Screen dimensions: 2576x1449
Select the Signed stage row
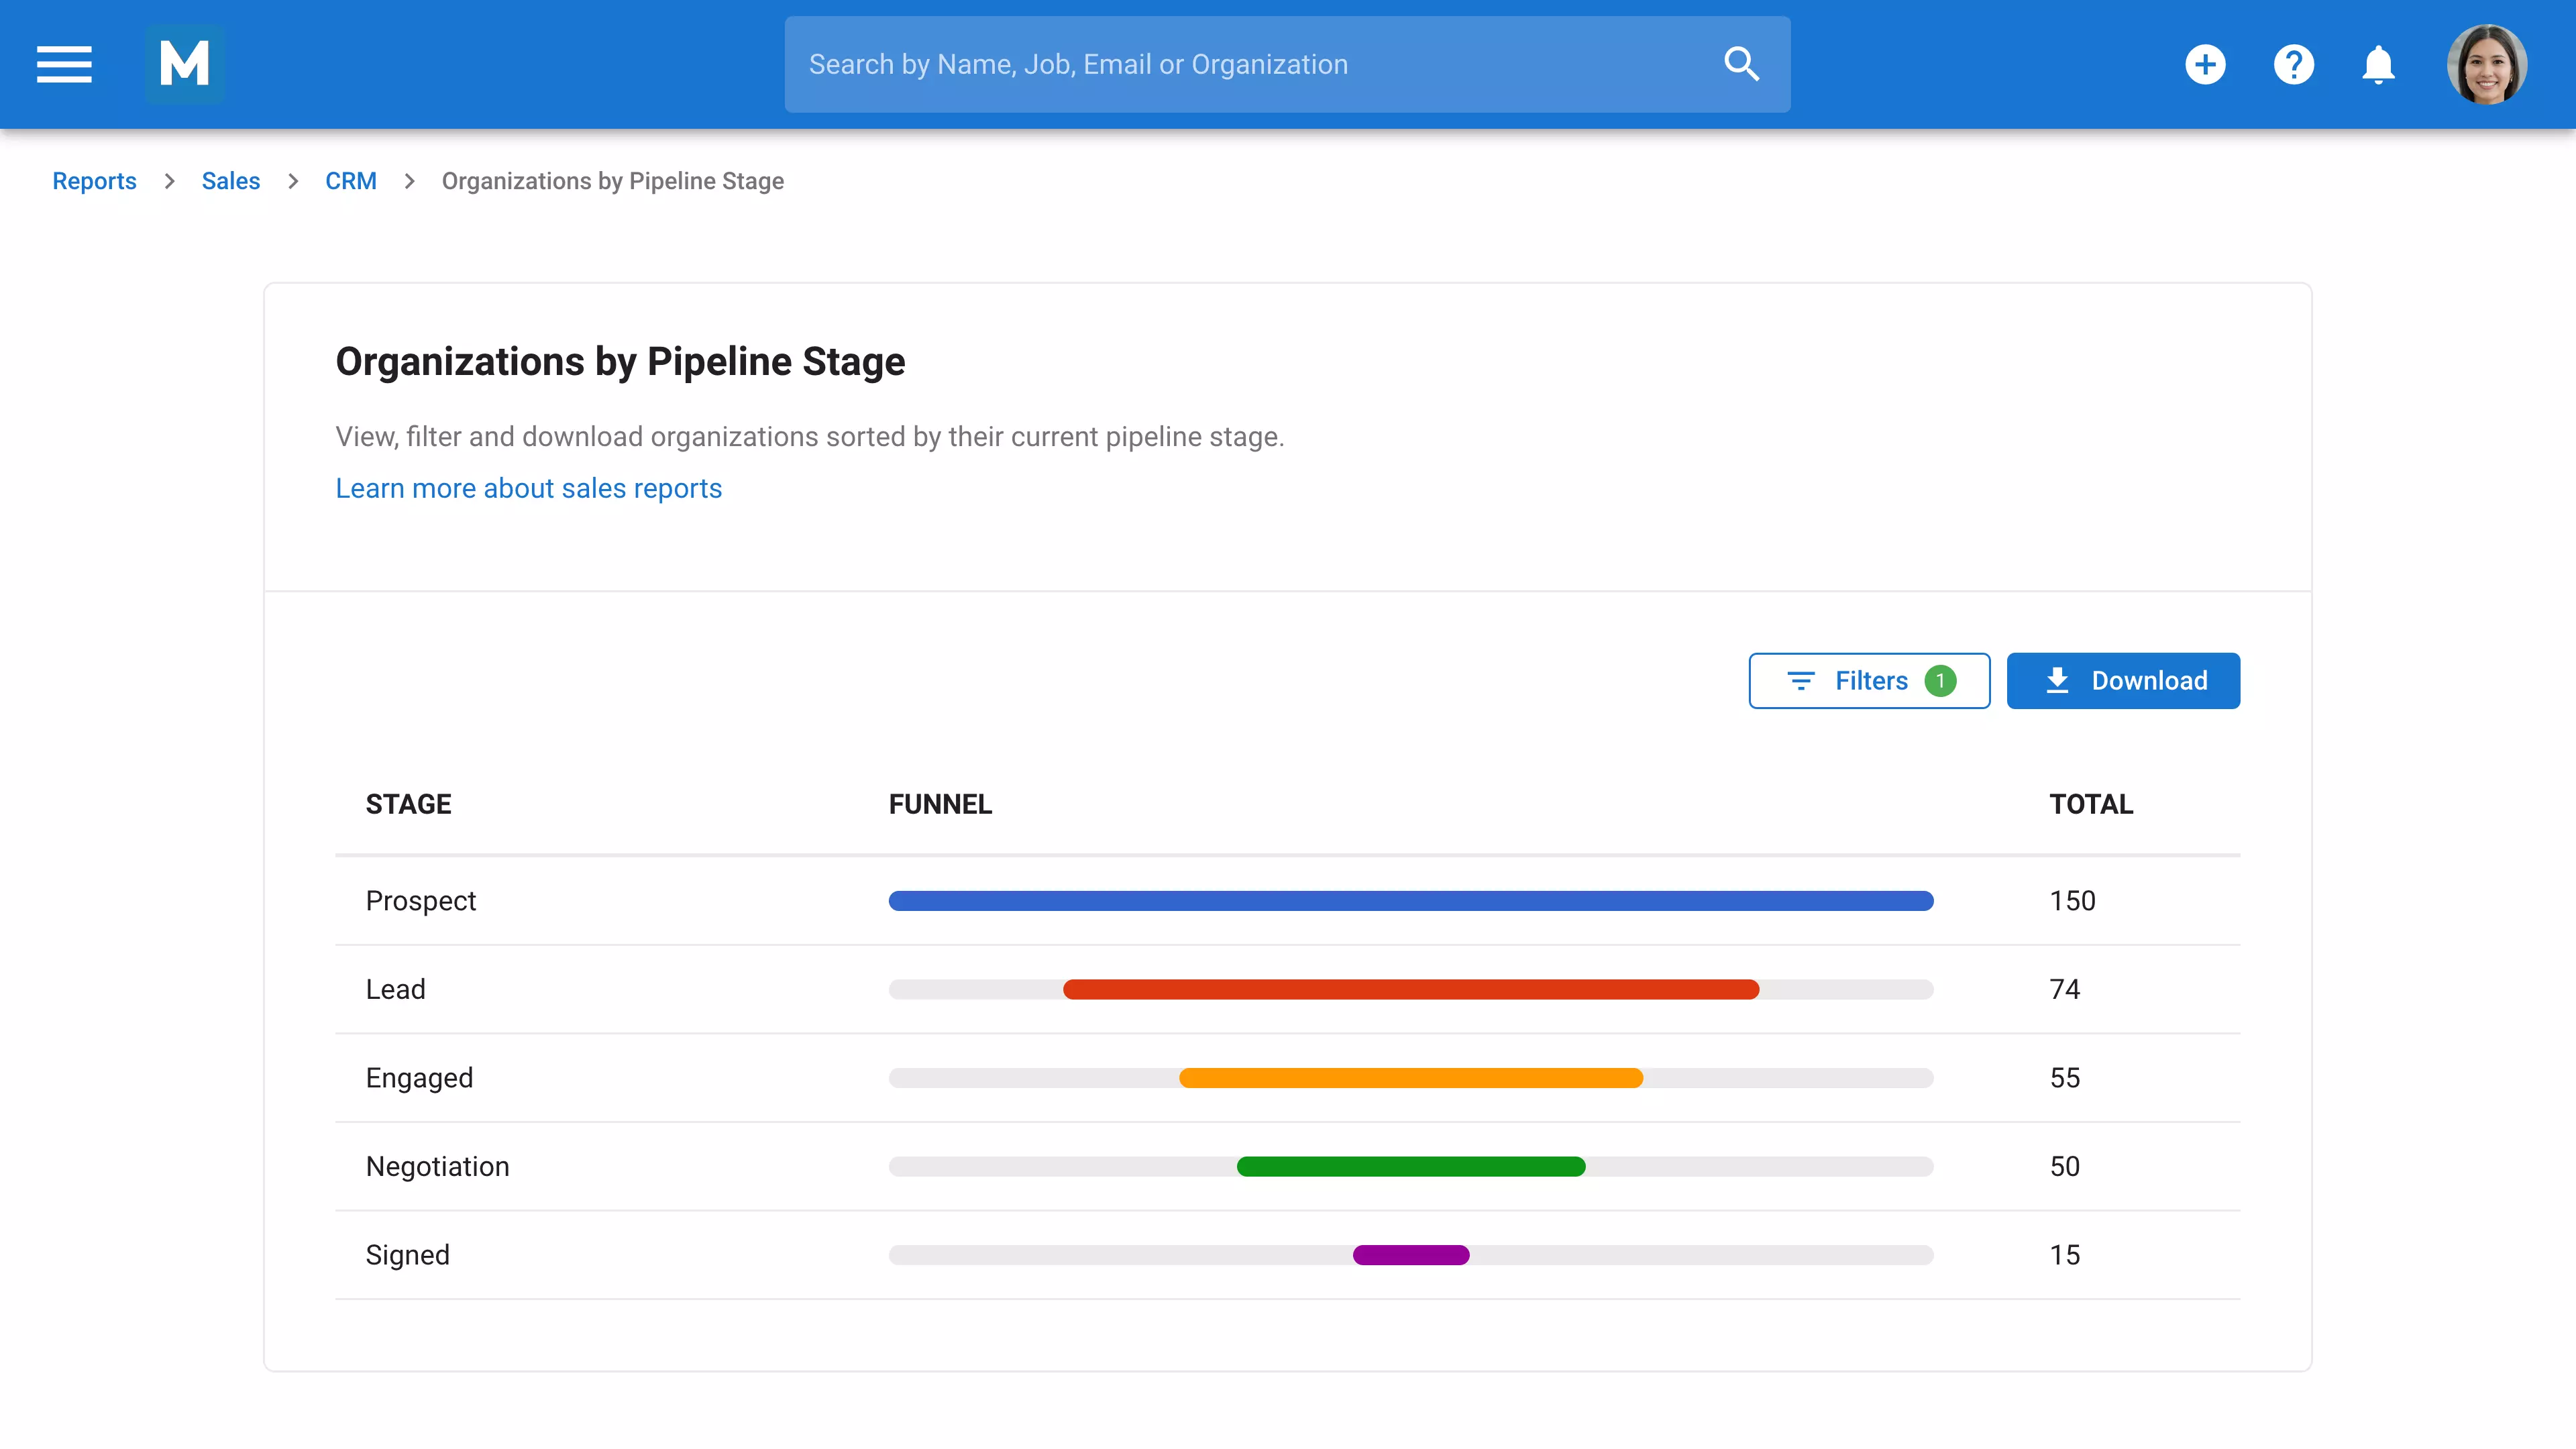[x=408, y=1255]
